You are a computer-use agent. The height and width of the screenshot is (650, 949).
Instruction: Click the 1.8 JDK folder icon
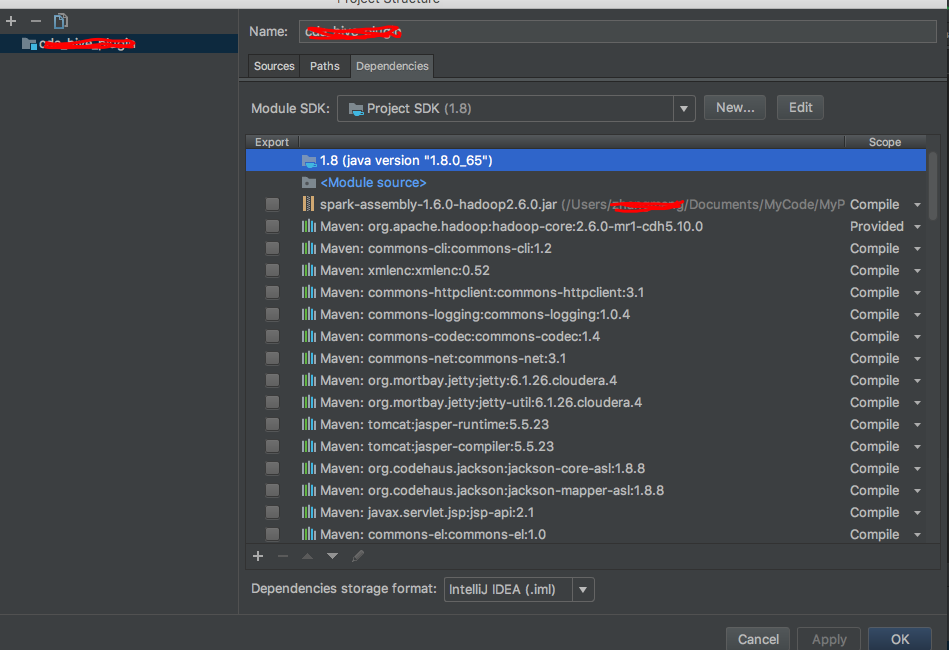pos(309,160)
